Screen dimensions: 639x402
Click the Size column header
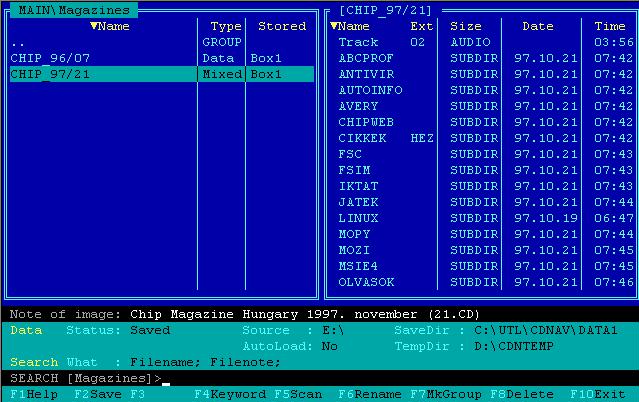[x=466, y=27]
